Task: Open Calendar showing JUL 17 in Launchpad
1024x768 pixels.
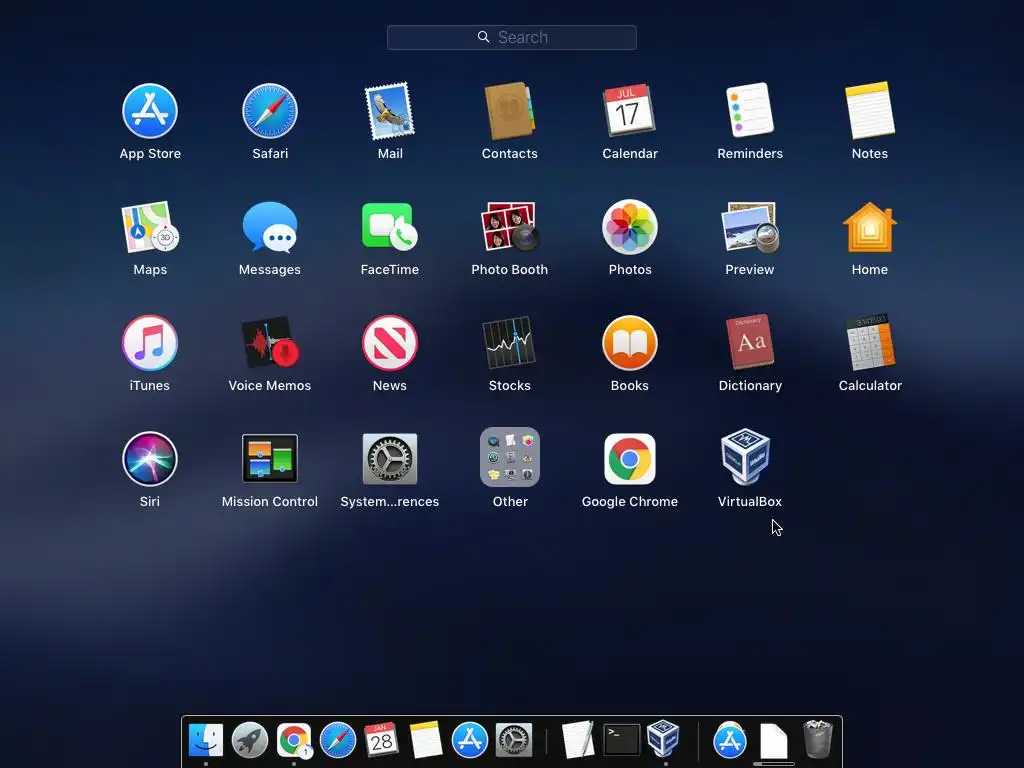Action: (x=629, y=110)
